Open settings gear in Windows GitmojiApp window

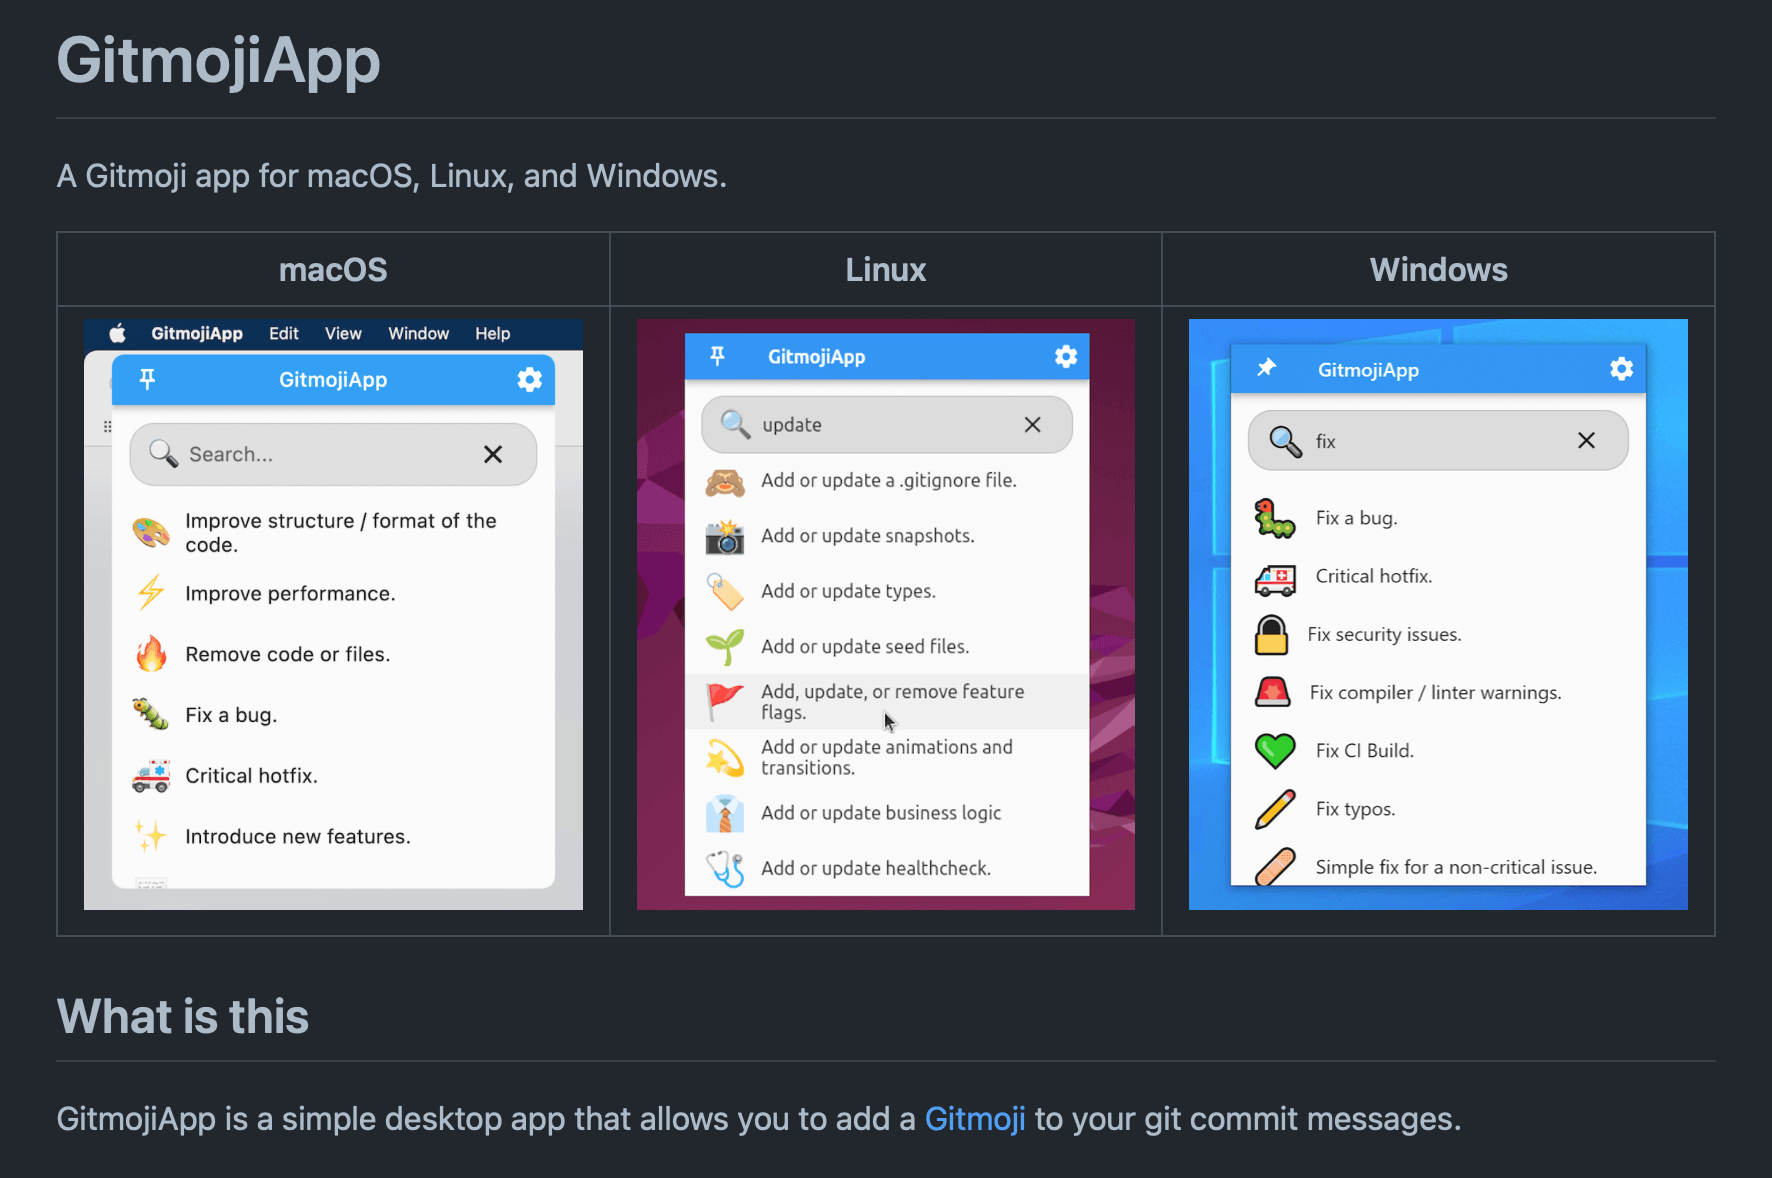coord(1621,369)
